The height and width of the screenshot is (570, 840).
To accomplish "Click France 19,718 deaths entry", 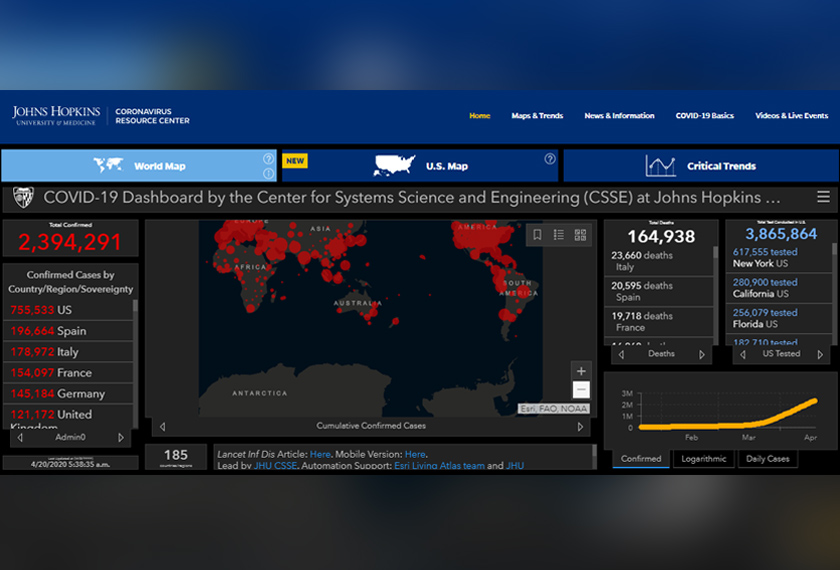I will pos(658,321).
